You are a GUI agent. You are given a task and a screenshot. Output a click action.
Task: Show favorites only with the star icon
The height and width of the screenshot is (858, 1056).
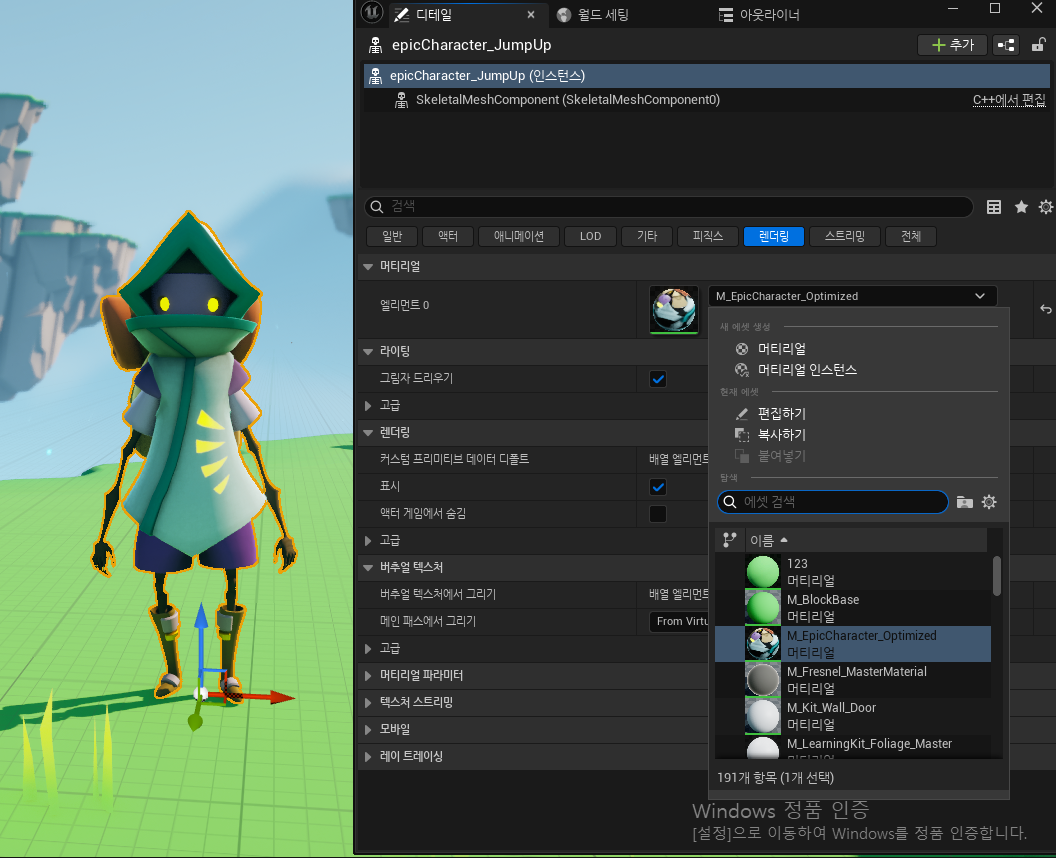[x=1021, y=207]
